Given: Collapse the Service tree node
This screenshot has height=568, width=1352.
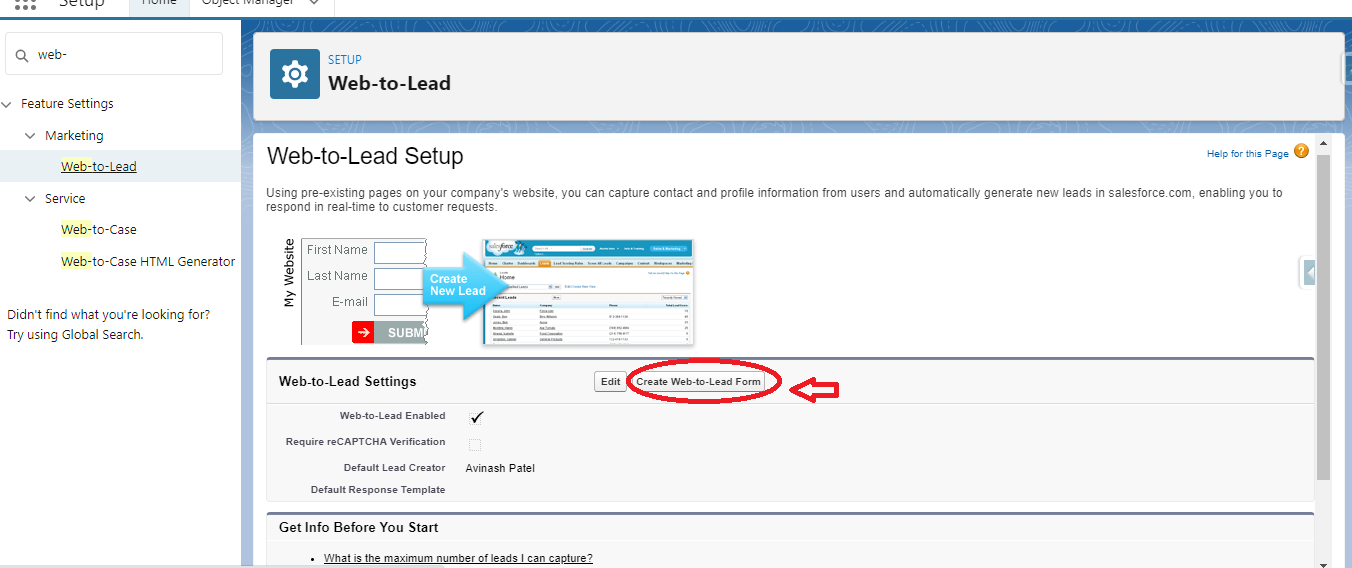Looking at the screenshot, I should 30,199.
